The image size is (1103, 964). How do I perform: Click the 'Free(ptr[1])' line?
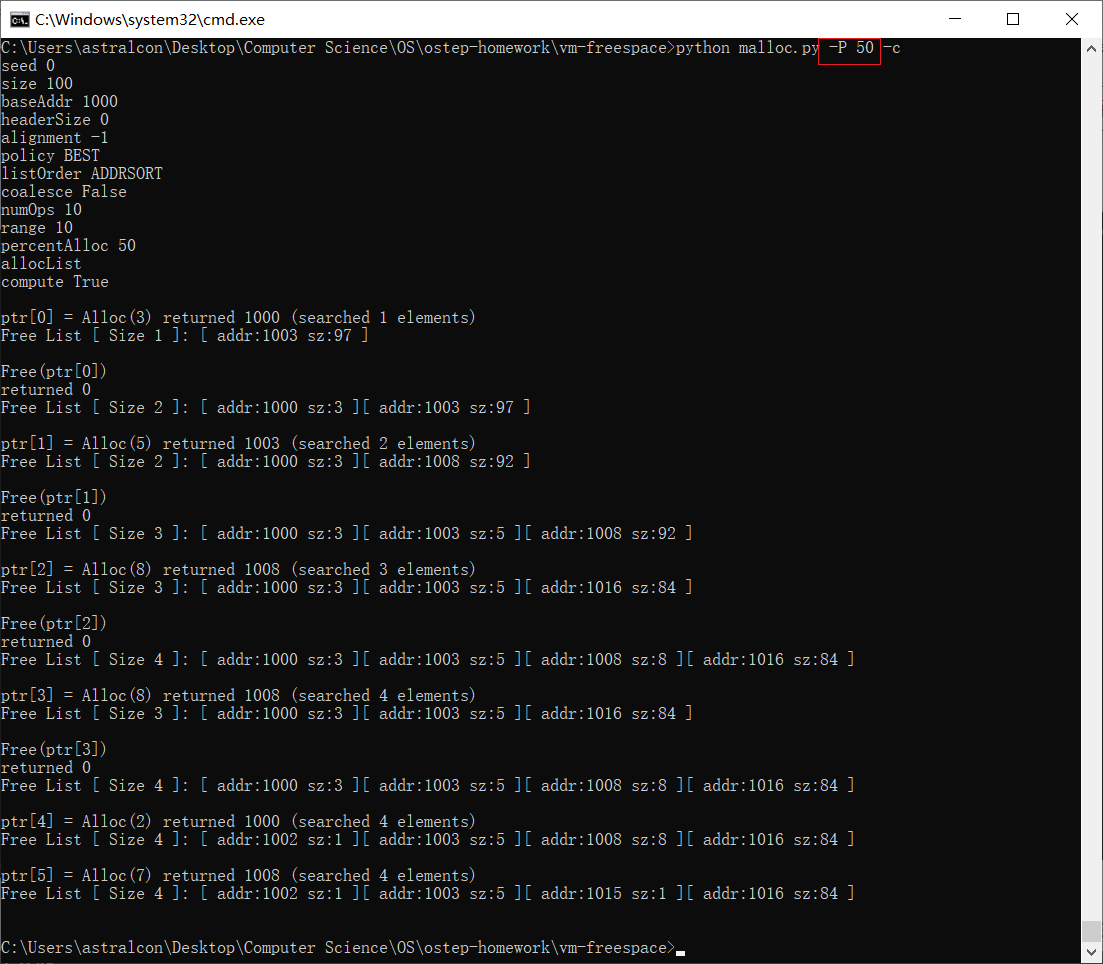tap(53, 498)
